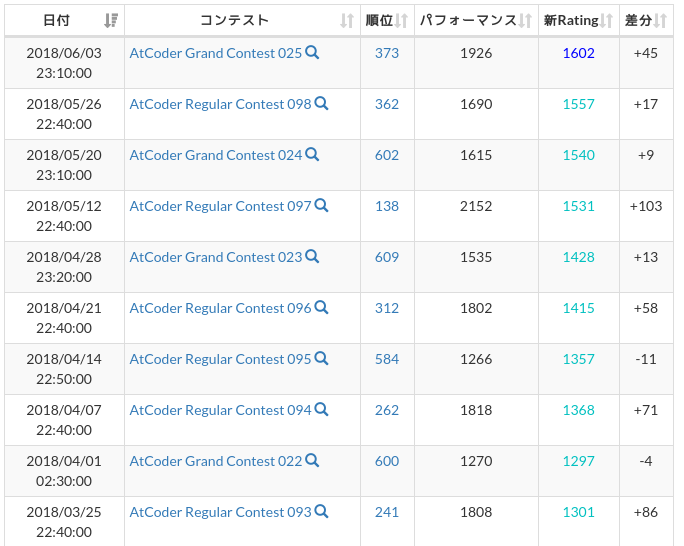
Task: Click magnifier icon beside Regular Contest 098
Action: pyautogui.click(x=321, y=104)
